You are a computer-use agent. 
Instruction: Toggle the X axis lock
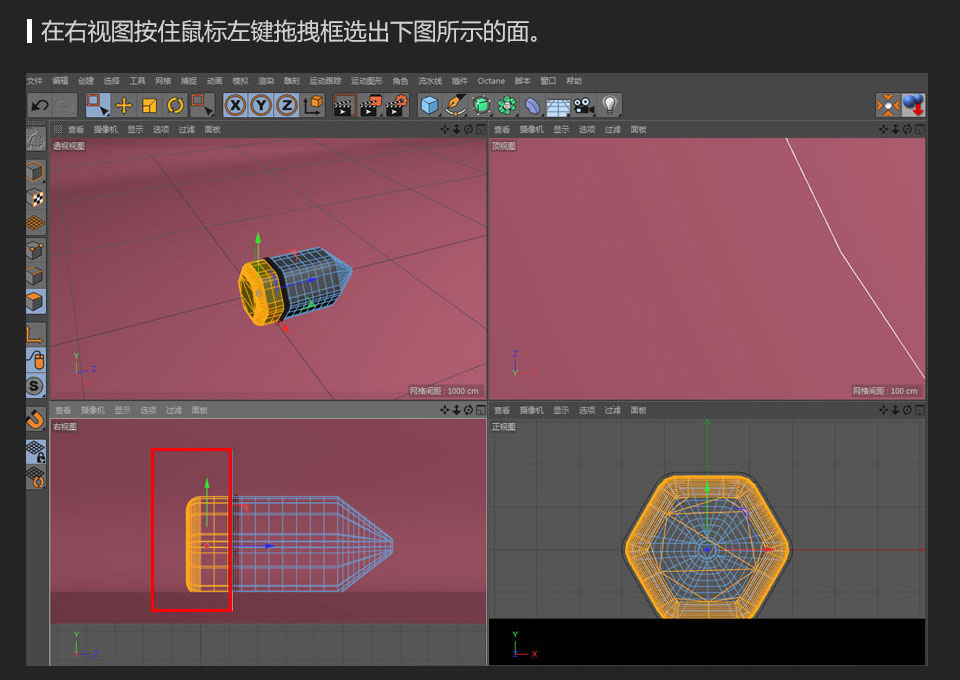235,104
